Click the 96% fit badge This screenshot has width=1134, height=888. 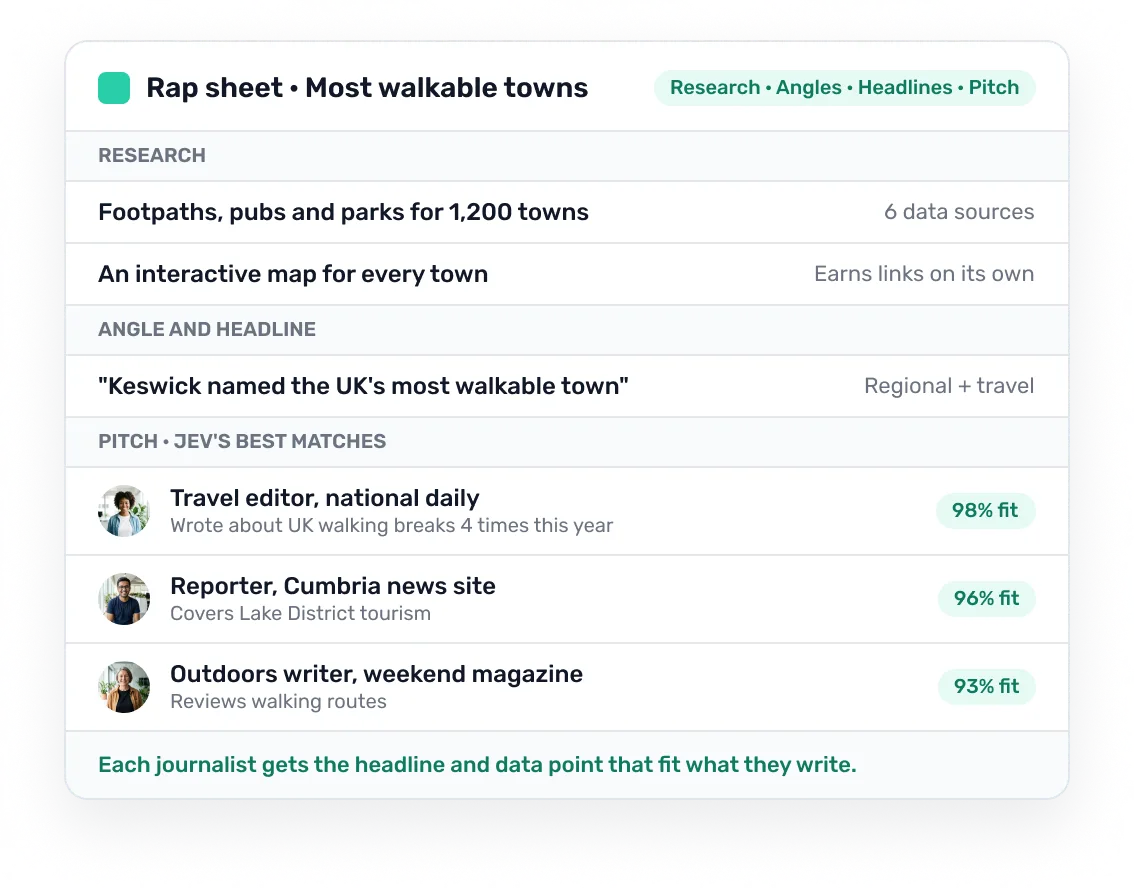pos(986,599)
